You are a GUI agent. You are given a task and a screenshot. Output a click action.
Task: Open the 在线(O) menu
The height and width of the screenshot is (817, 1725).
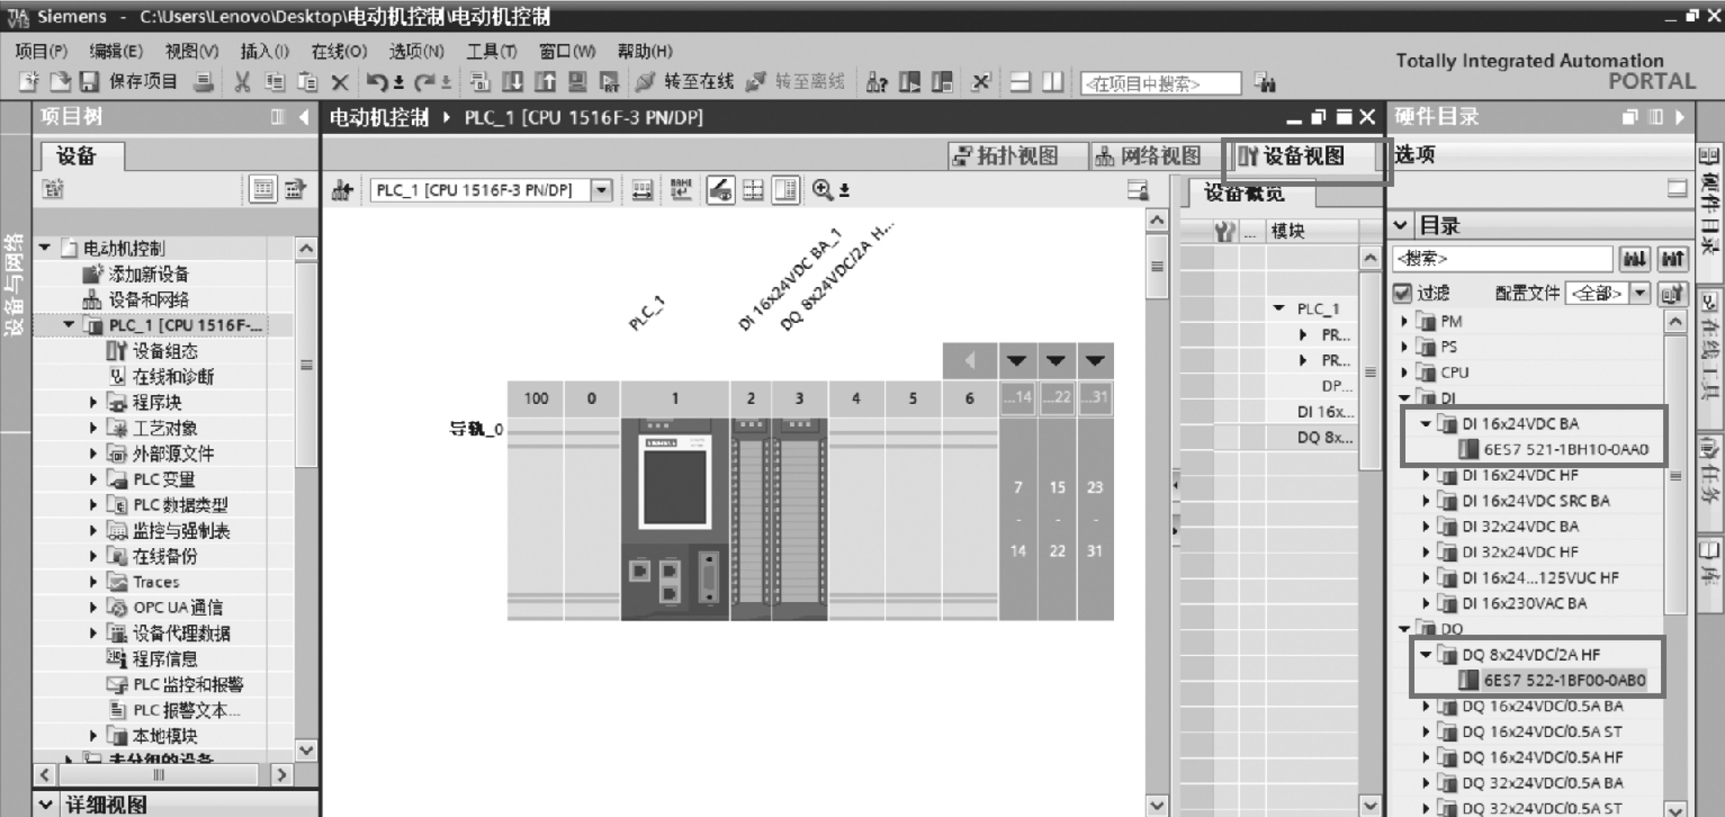(x=338, y=51)
